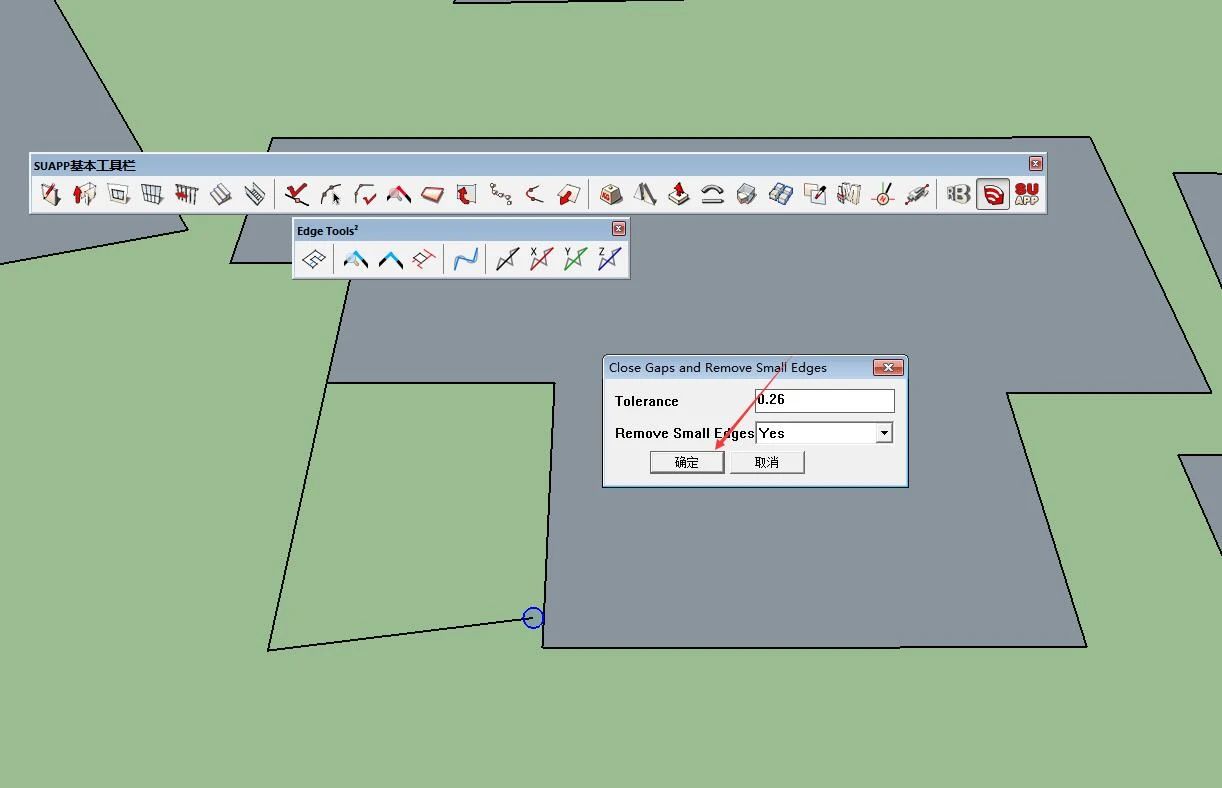This screenshot has width=1222, height=788.
Task: Click the SU APP logo icon
Action: (1026, 194)
